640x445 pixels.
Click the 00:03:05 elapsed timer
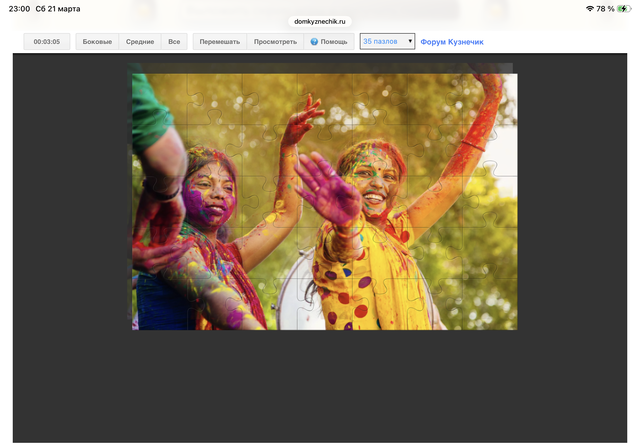[47, 42]
